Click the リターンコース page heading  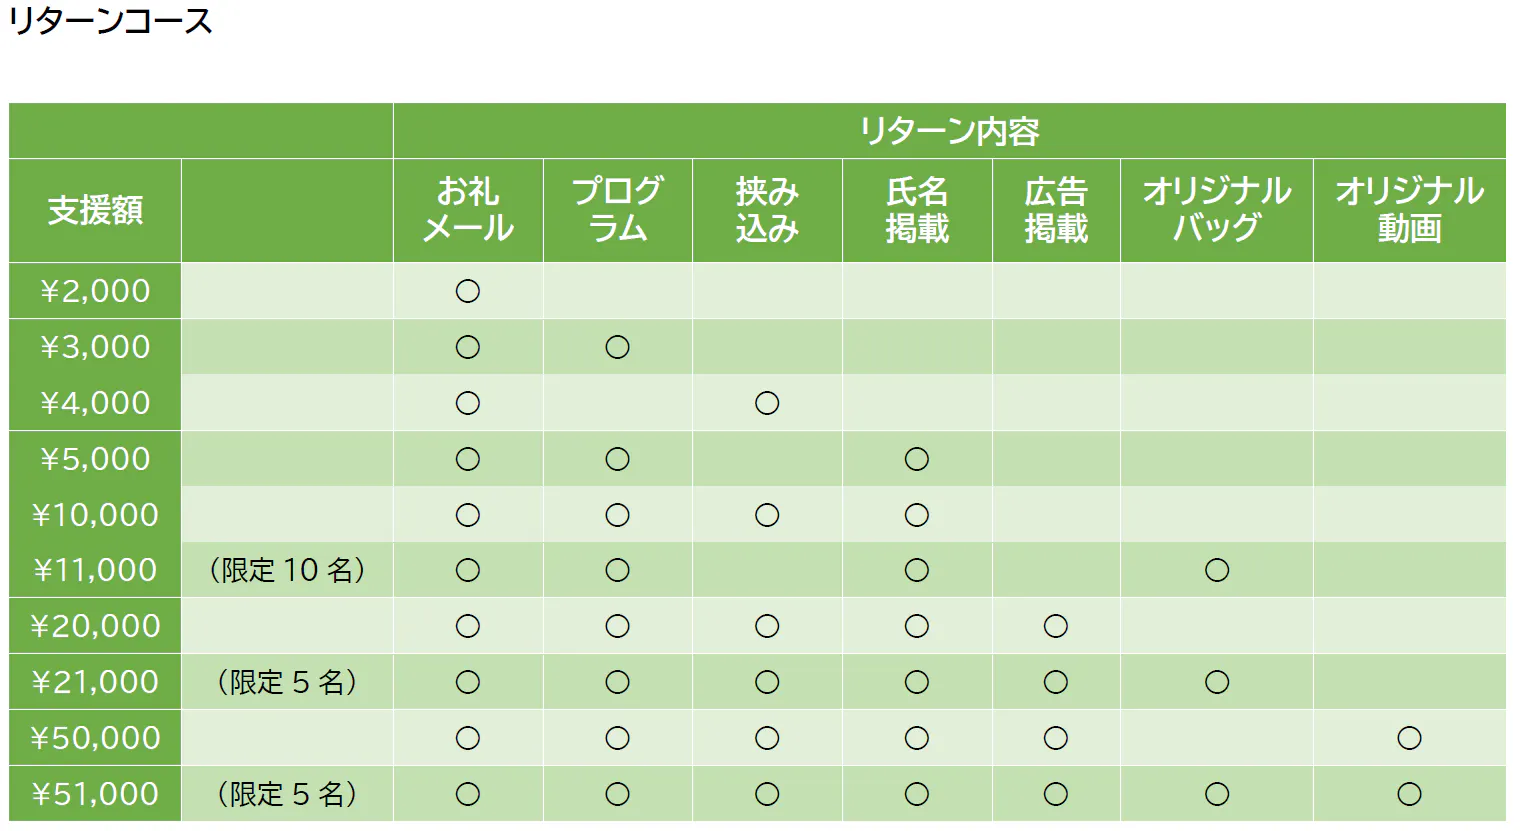pyautogui.click(x=110, y=22)
